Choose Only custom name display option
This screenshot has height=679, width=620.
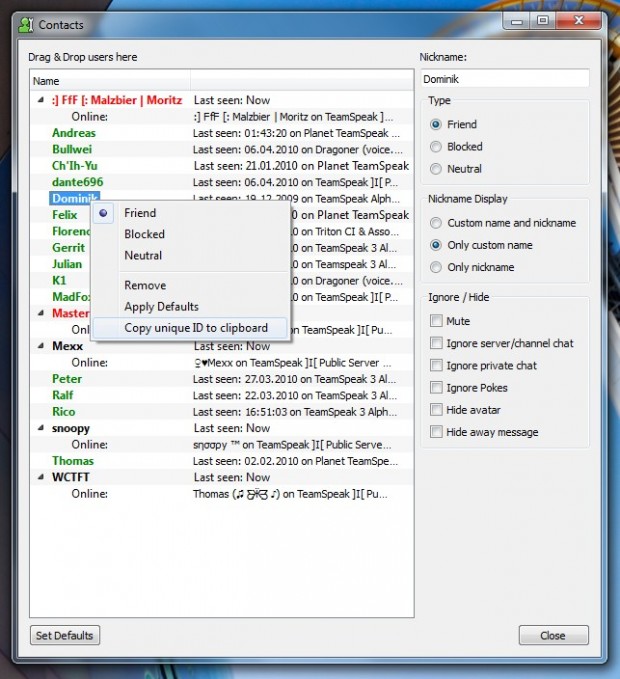[436, 245]
